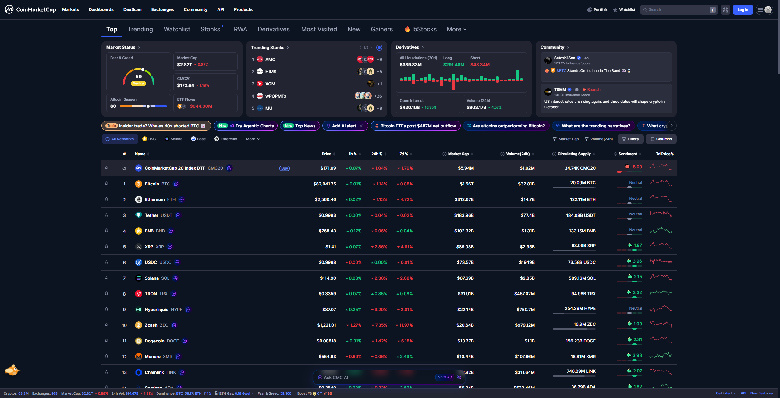The width and height of the screenshot is (780, 398).
Task: Click the blue Log In button
Action: coord(743,9)
